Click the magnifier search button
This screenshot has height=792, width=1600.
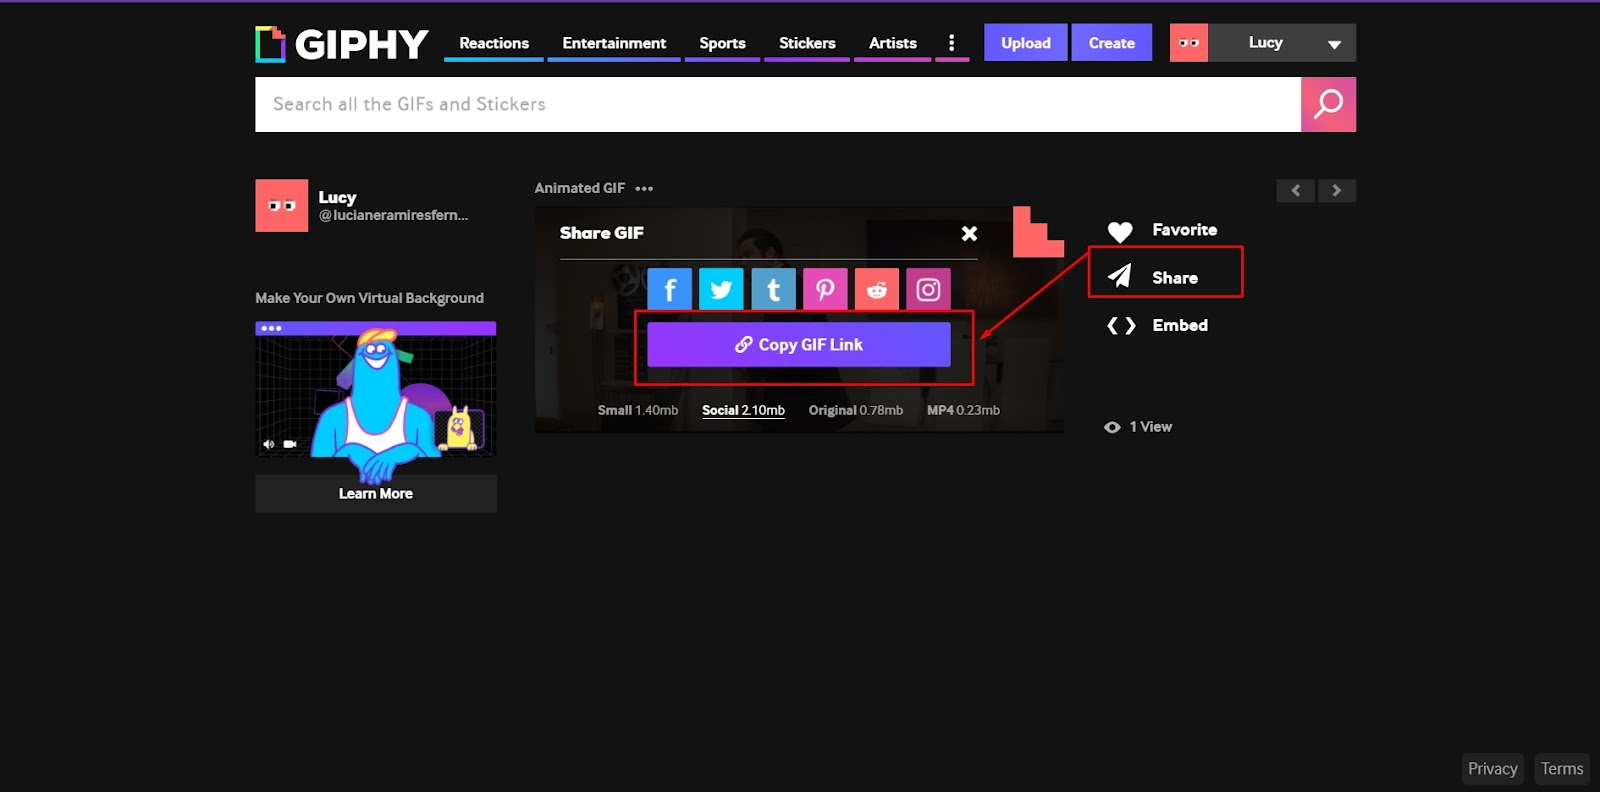(1328, 104)
